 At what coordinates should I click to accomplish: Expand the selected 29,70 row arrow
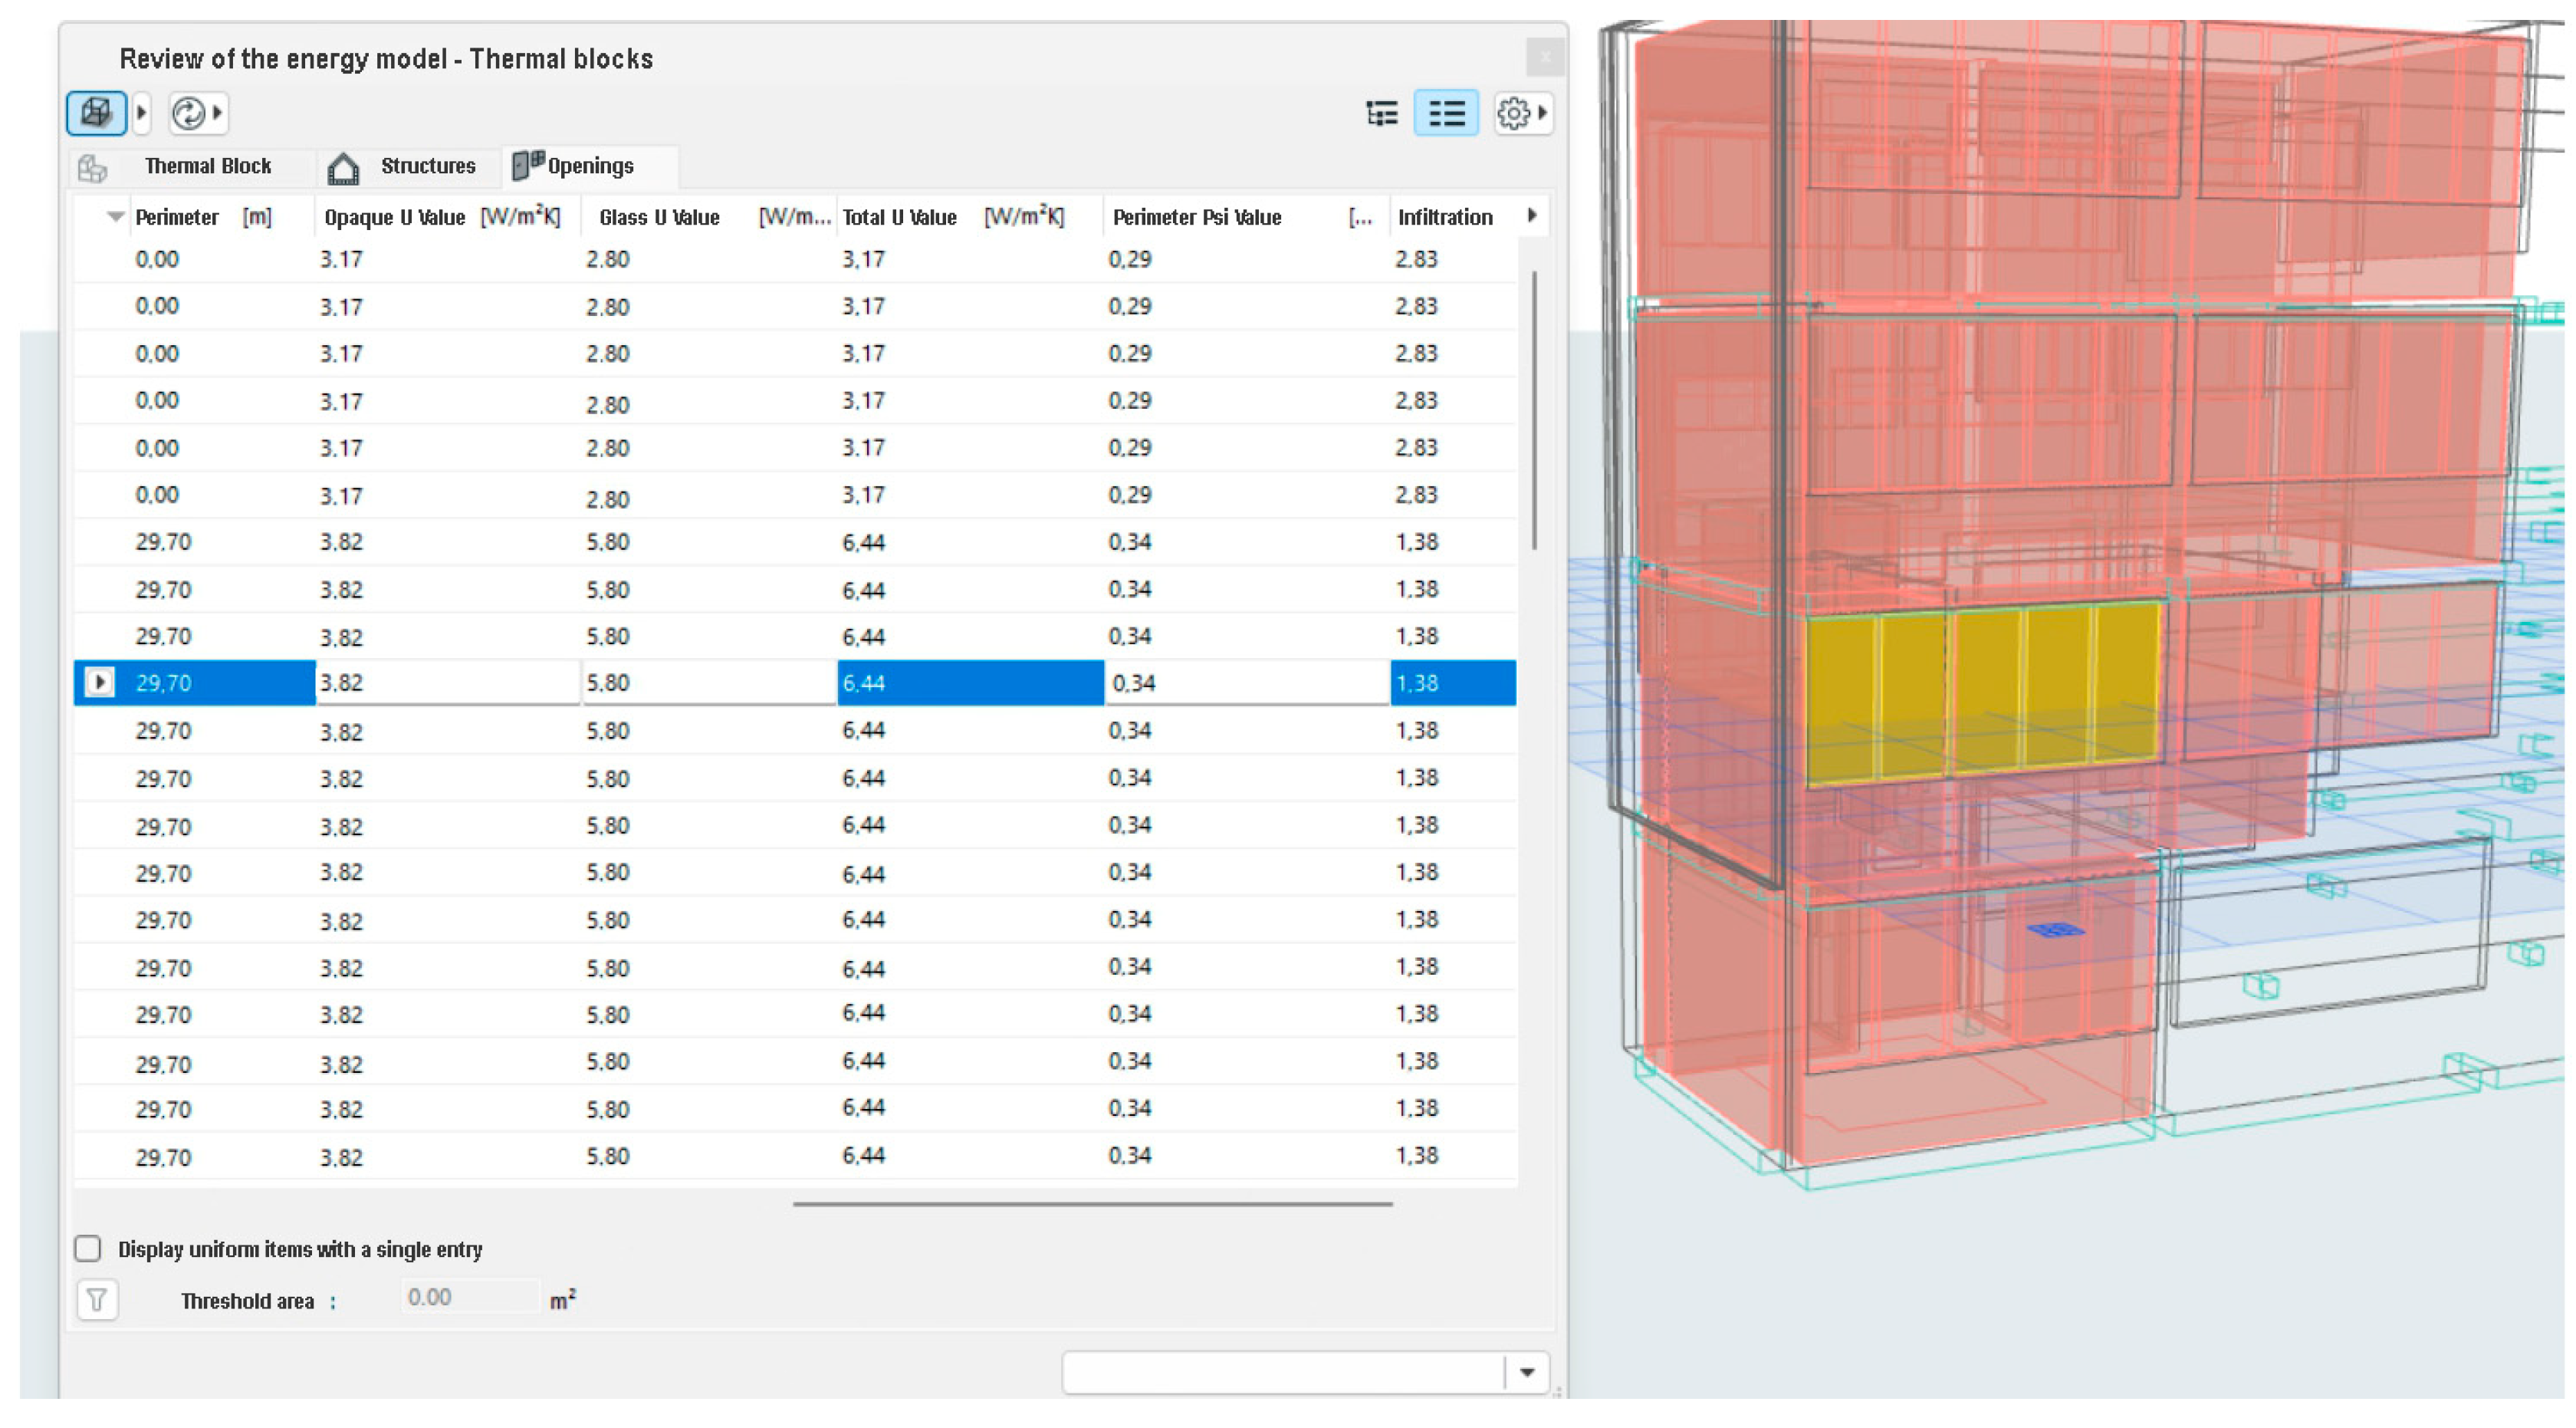pos(99,683)
